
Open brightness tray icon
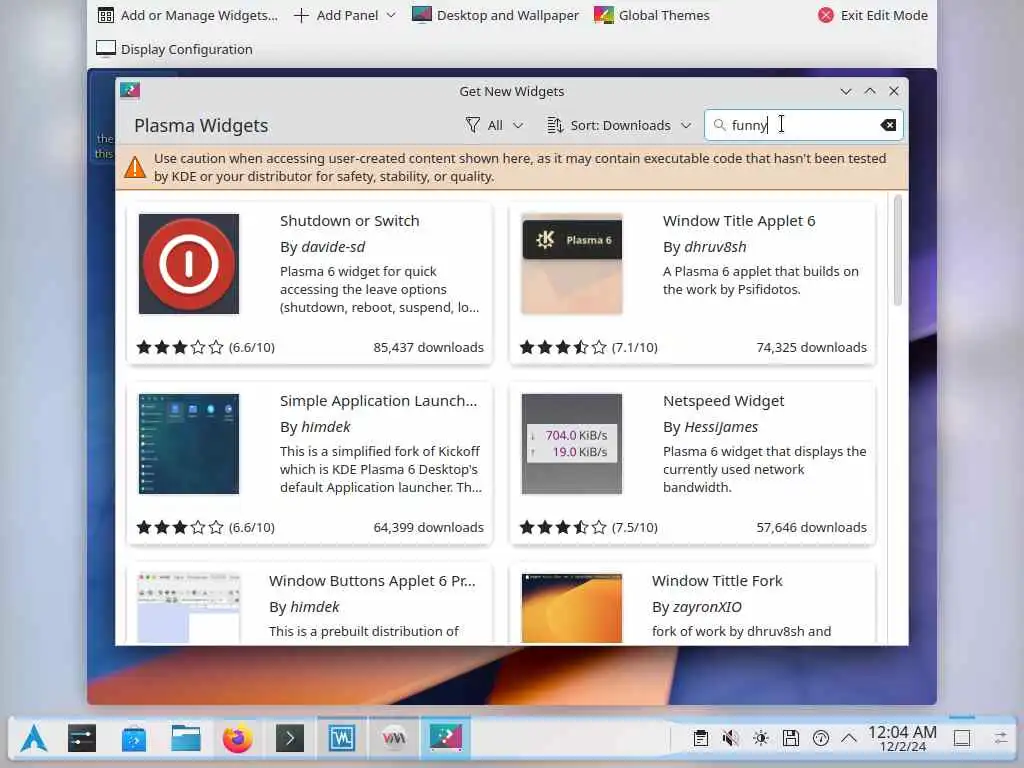point(761,739)
